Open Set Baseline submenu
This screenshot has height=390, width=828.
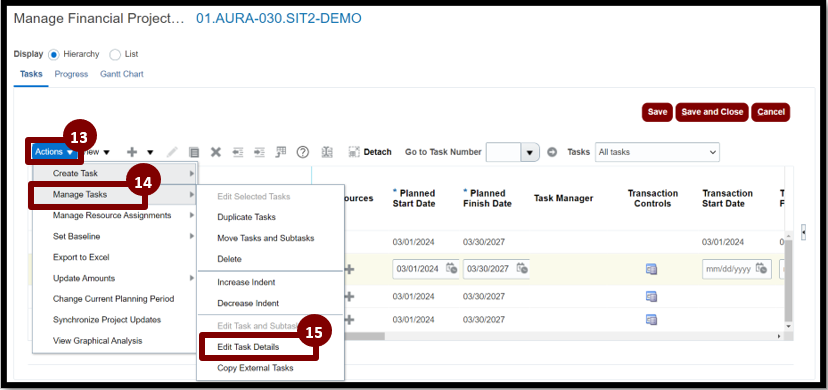coord(115,236)
